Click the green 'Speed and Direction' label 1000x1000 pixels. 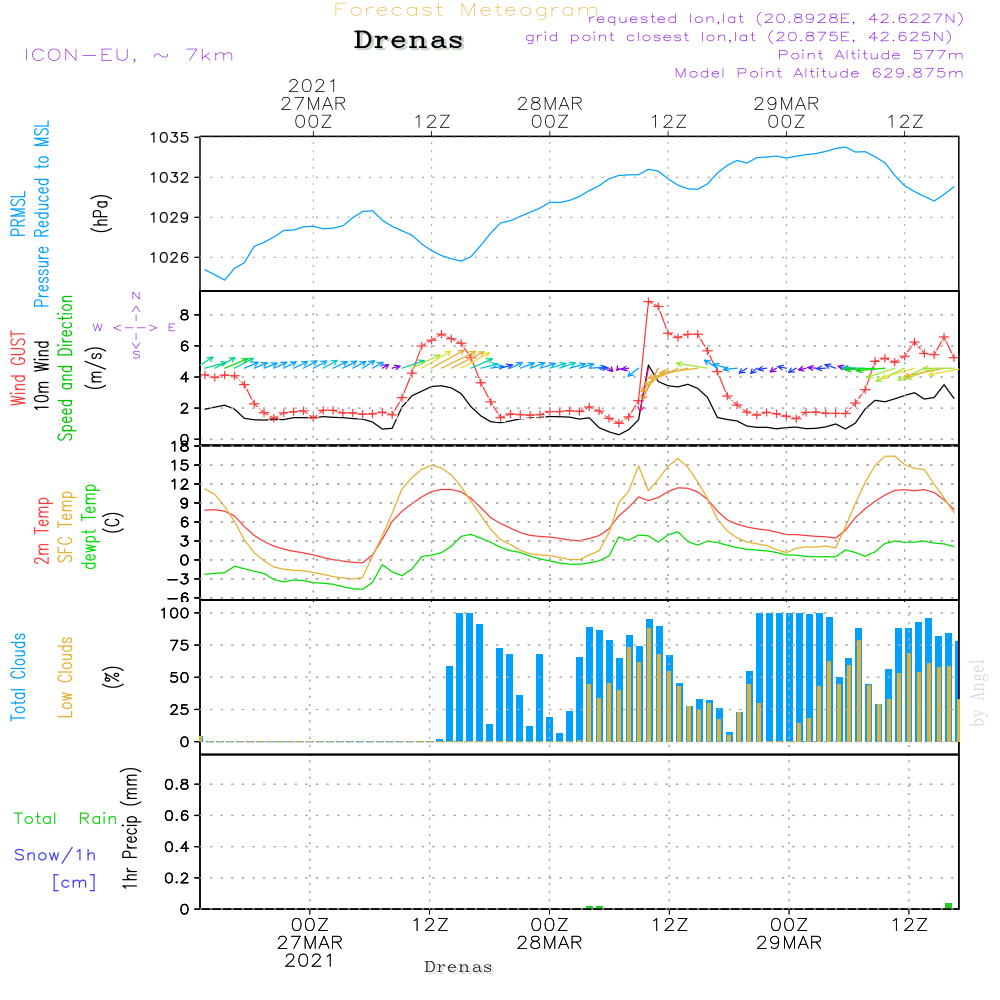pos(66,368)
